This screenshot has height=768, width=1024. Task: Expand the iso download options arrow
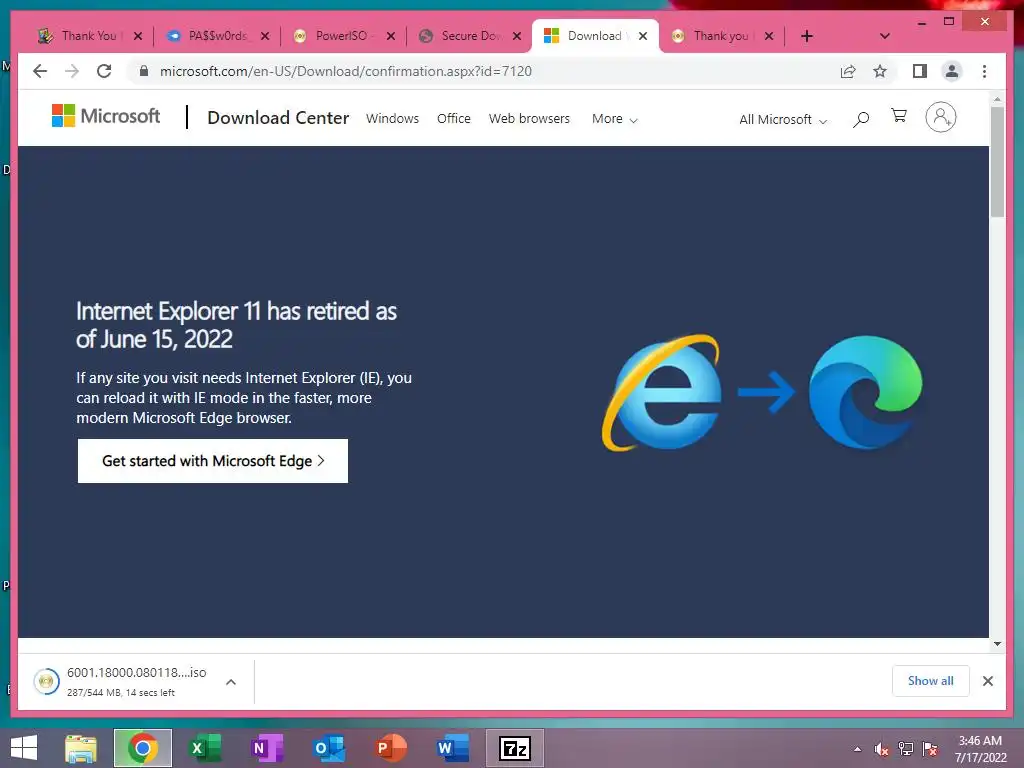click(x=231, y=682)
